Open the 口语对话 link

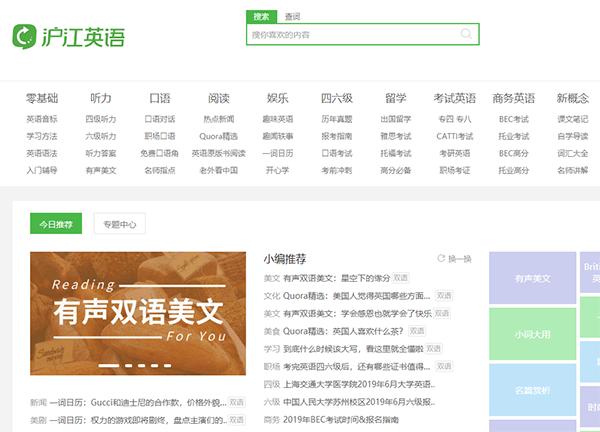tap(160, 119)
